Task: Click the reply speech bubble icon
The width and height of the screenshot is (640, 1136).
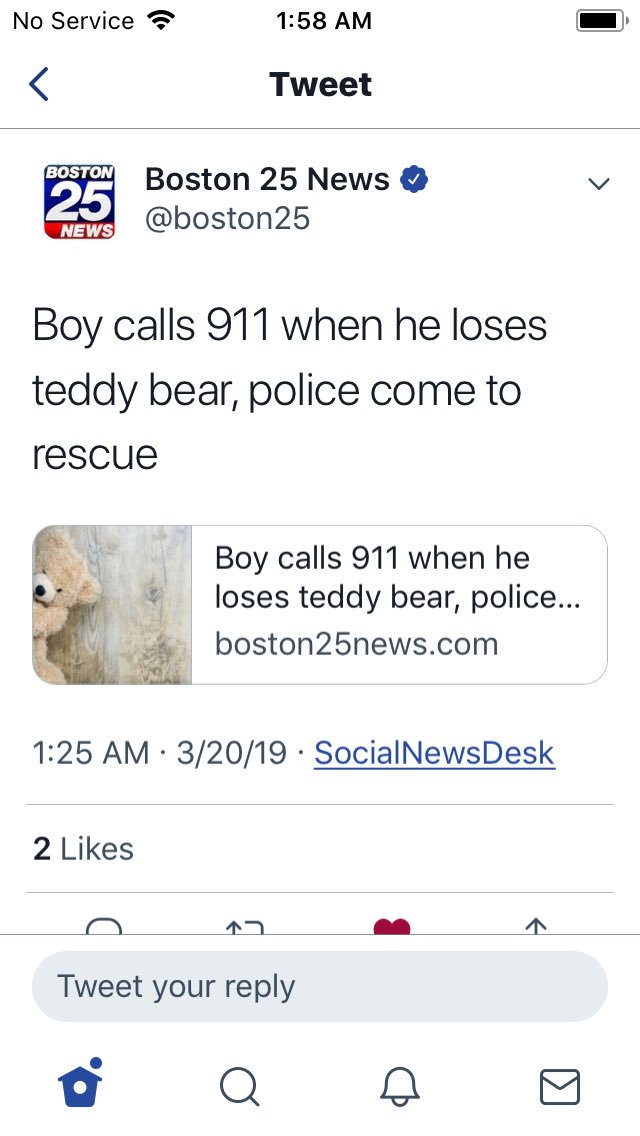Action: [x=104, y=925]
